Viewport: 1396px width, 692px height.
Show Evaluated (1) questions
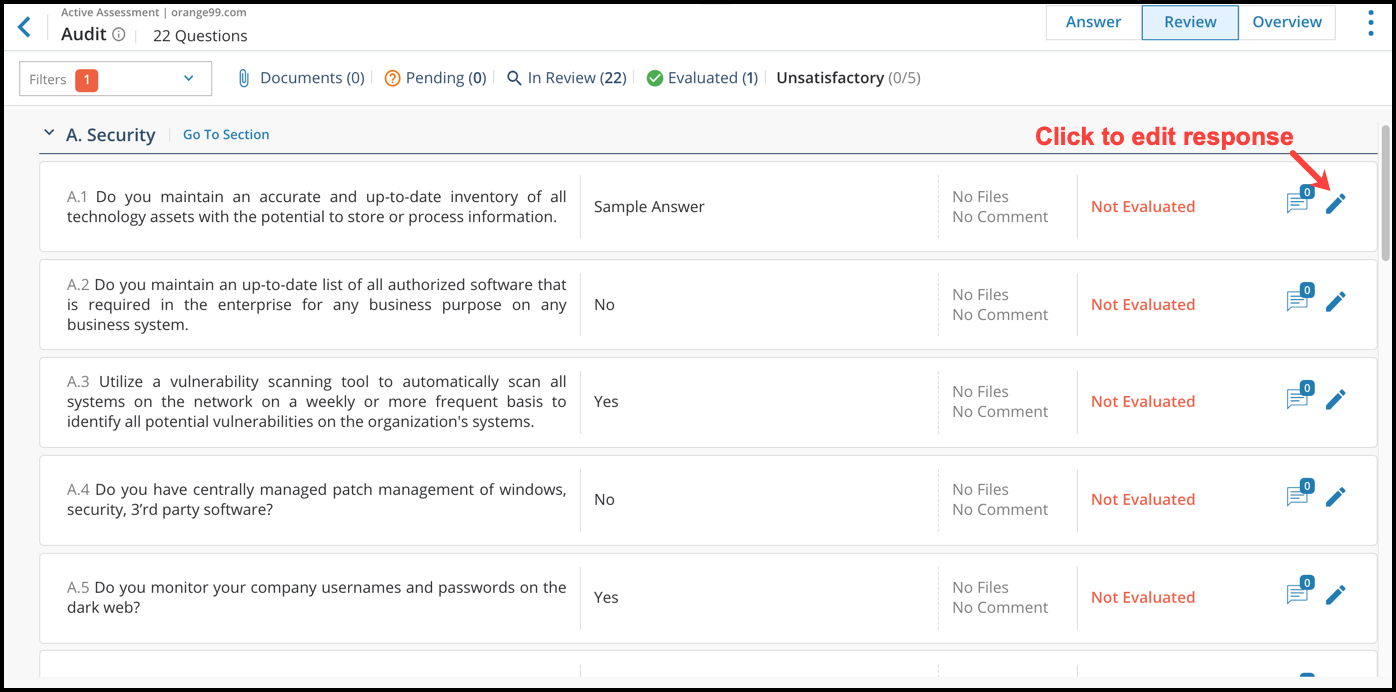pyautogui.click(x=713, y=78)
